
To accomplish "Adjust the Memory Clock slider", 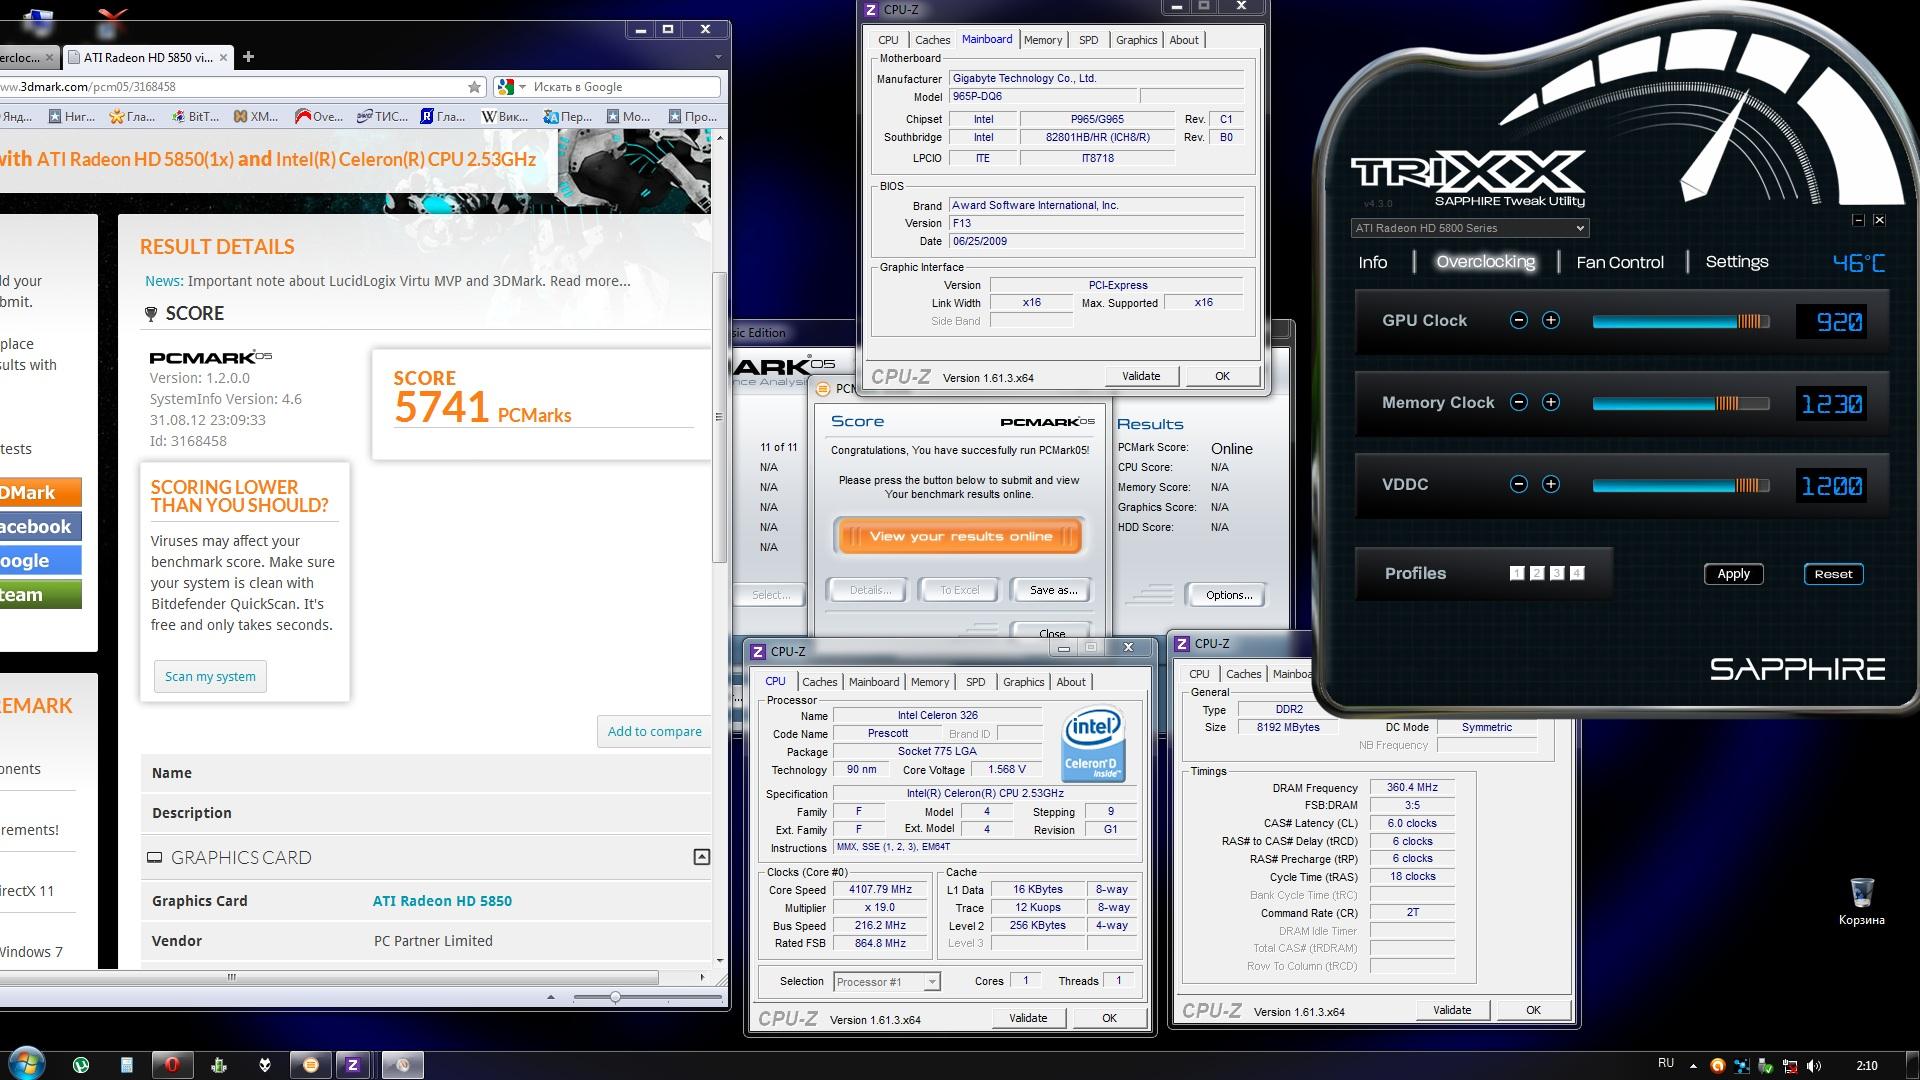I will pyautogui.click(x=1680, y=403).
